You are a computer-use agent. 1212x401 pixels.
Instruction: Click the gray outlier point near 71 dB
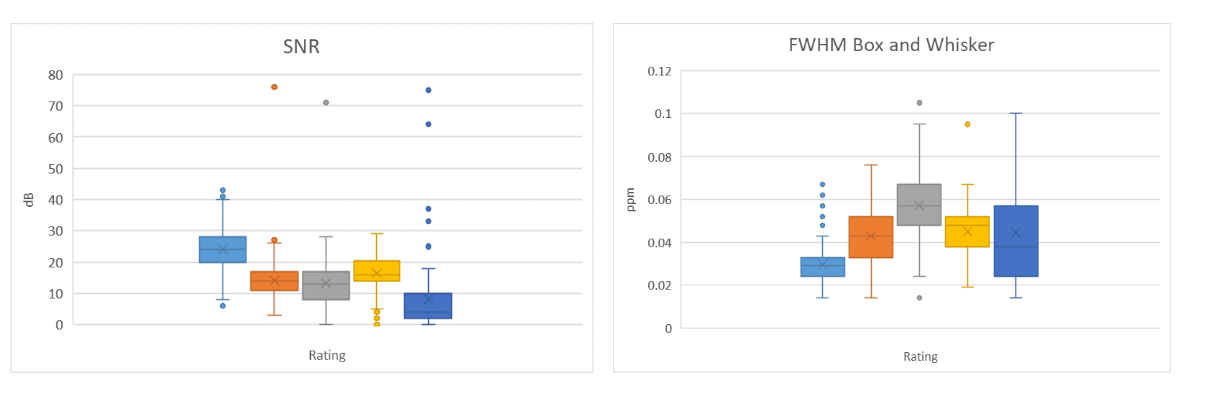pyautogui.click(x=326, y=102)
